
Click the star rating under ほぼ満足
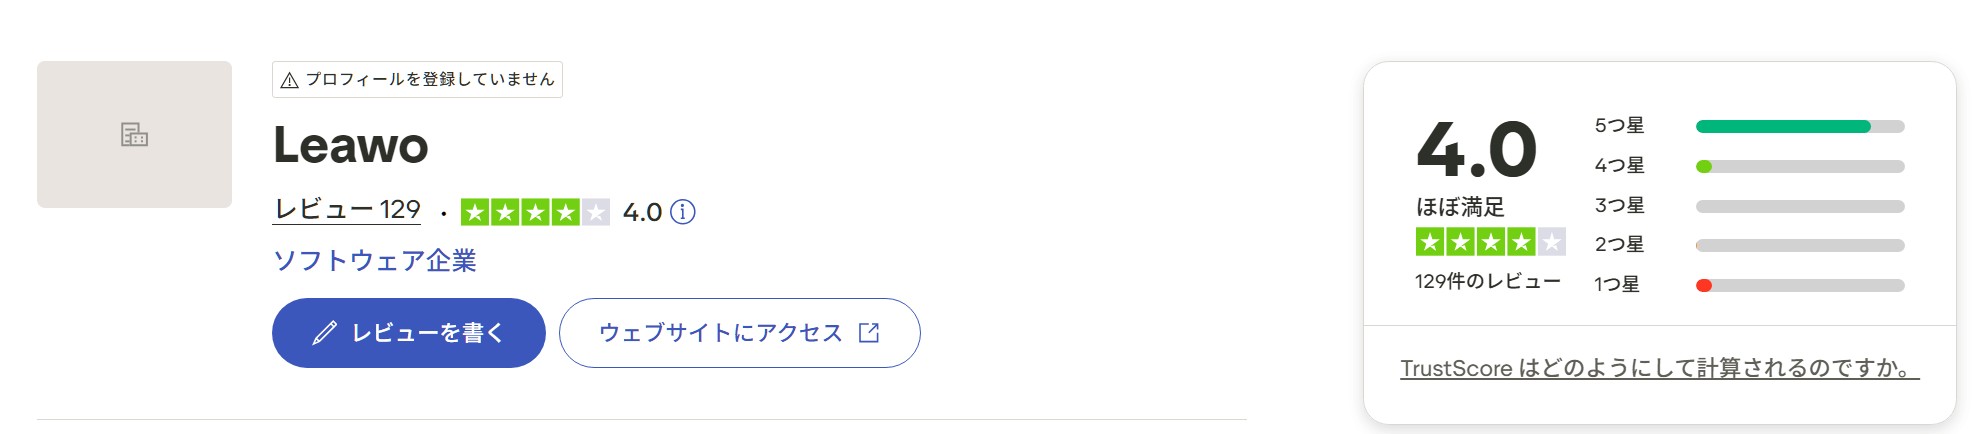1490,242
